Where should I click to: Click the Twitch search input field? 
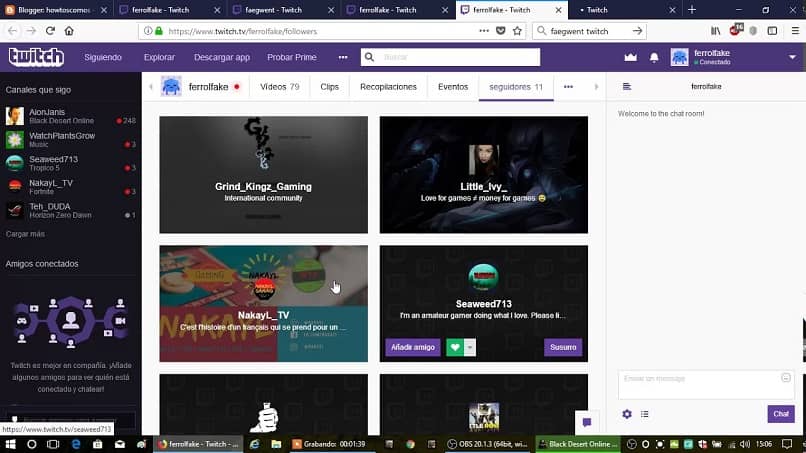[459, 57]
